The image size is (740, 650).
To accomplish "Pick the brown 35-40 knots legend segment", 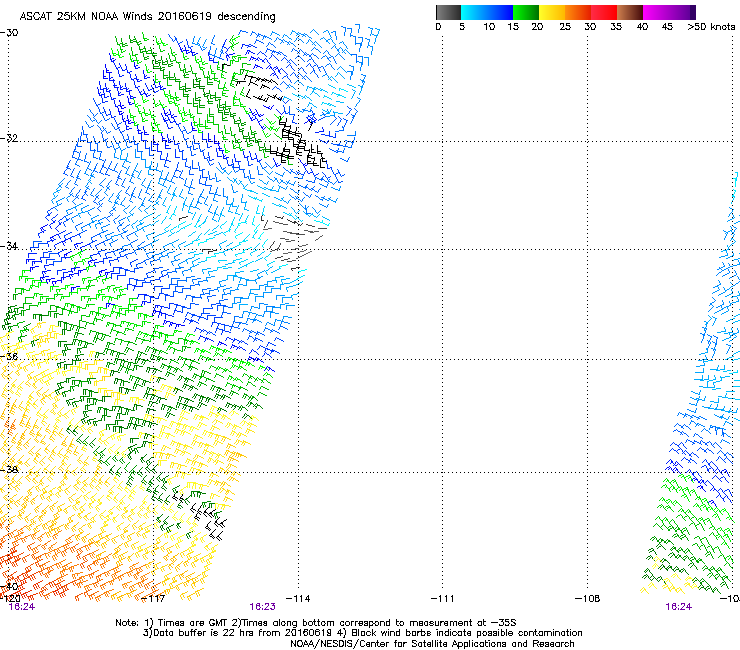I will pos(630,12).
